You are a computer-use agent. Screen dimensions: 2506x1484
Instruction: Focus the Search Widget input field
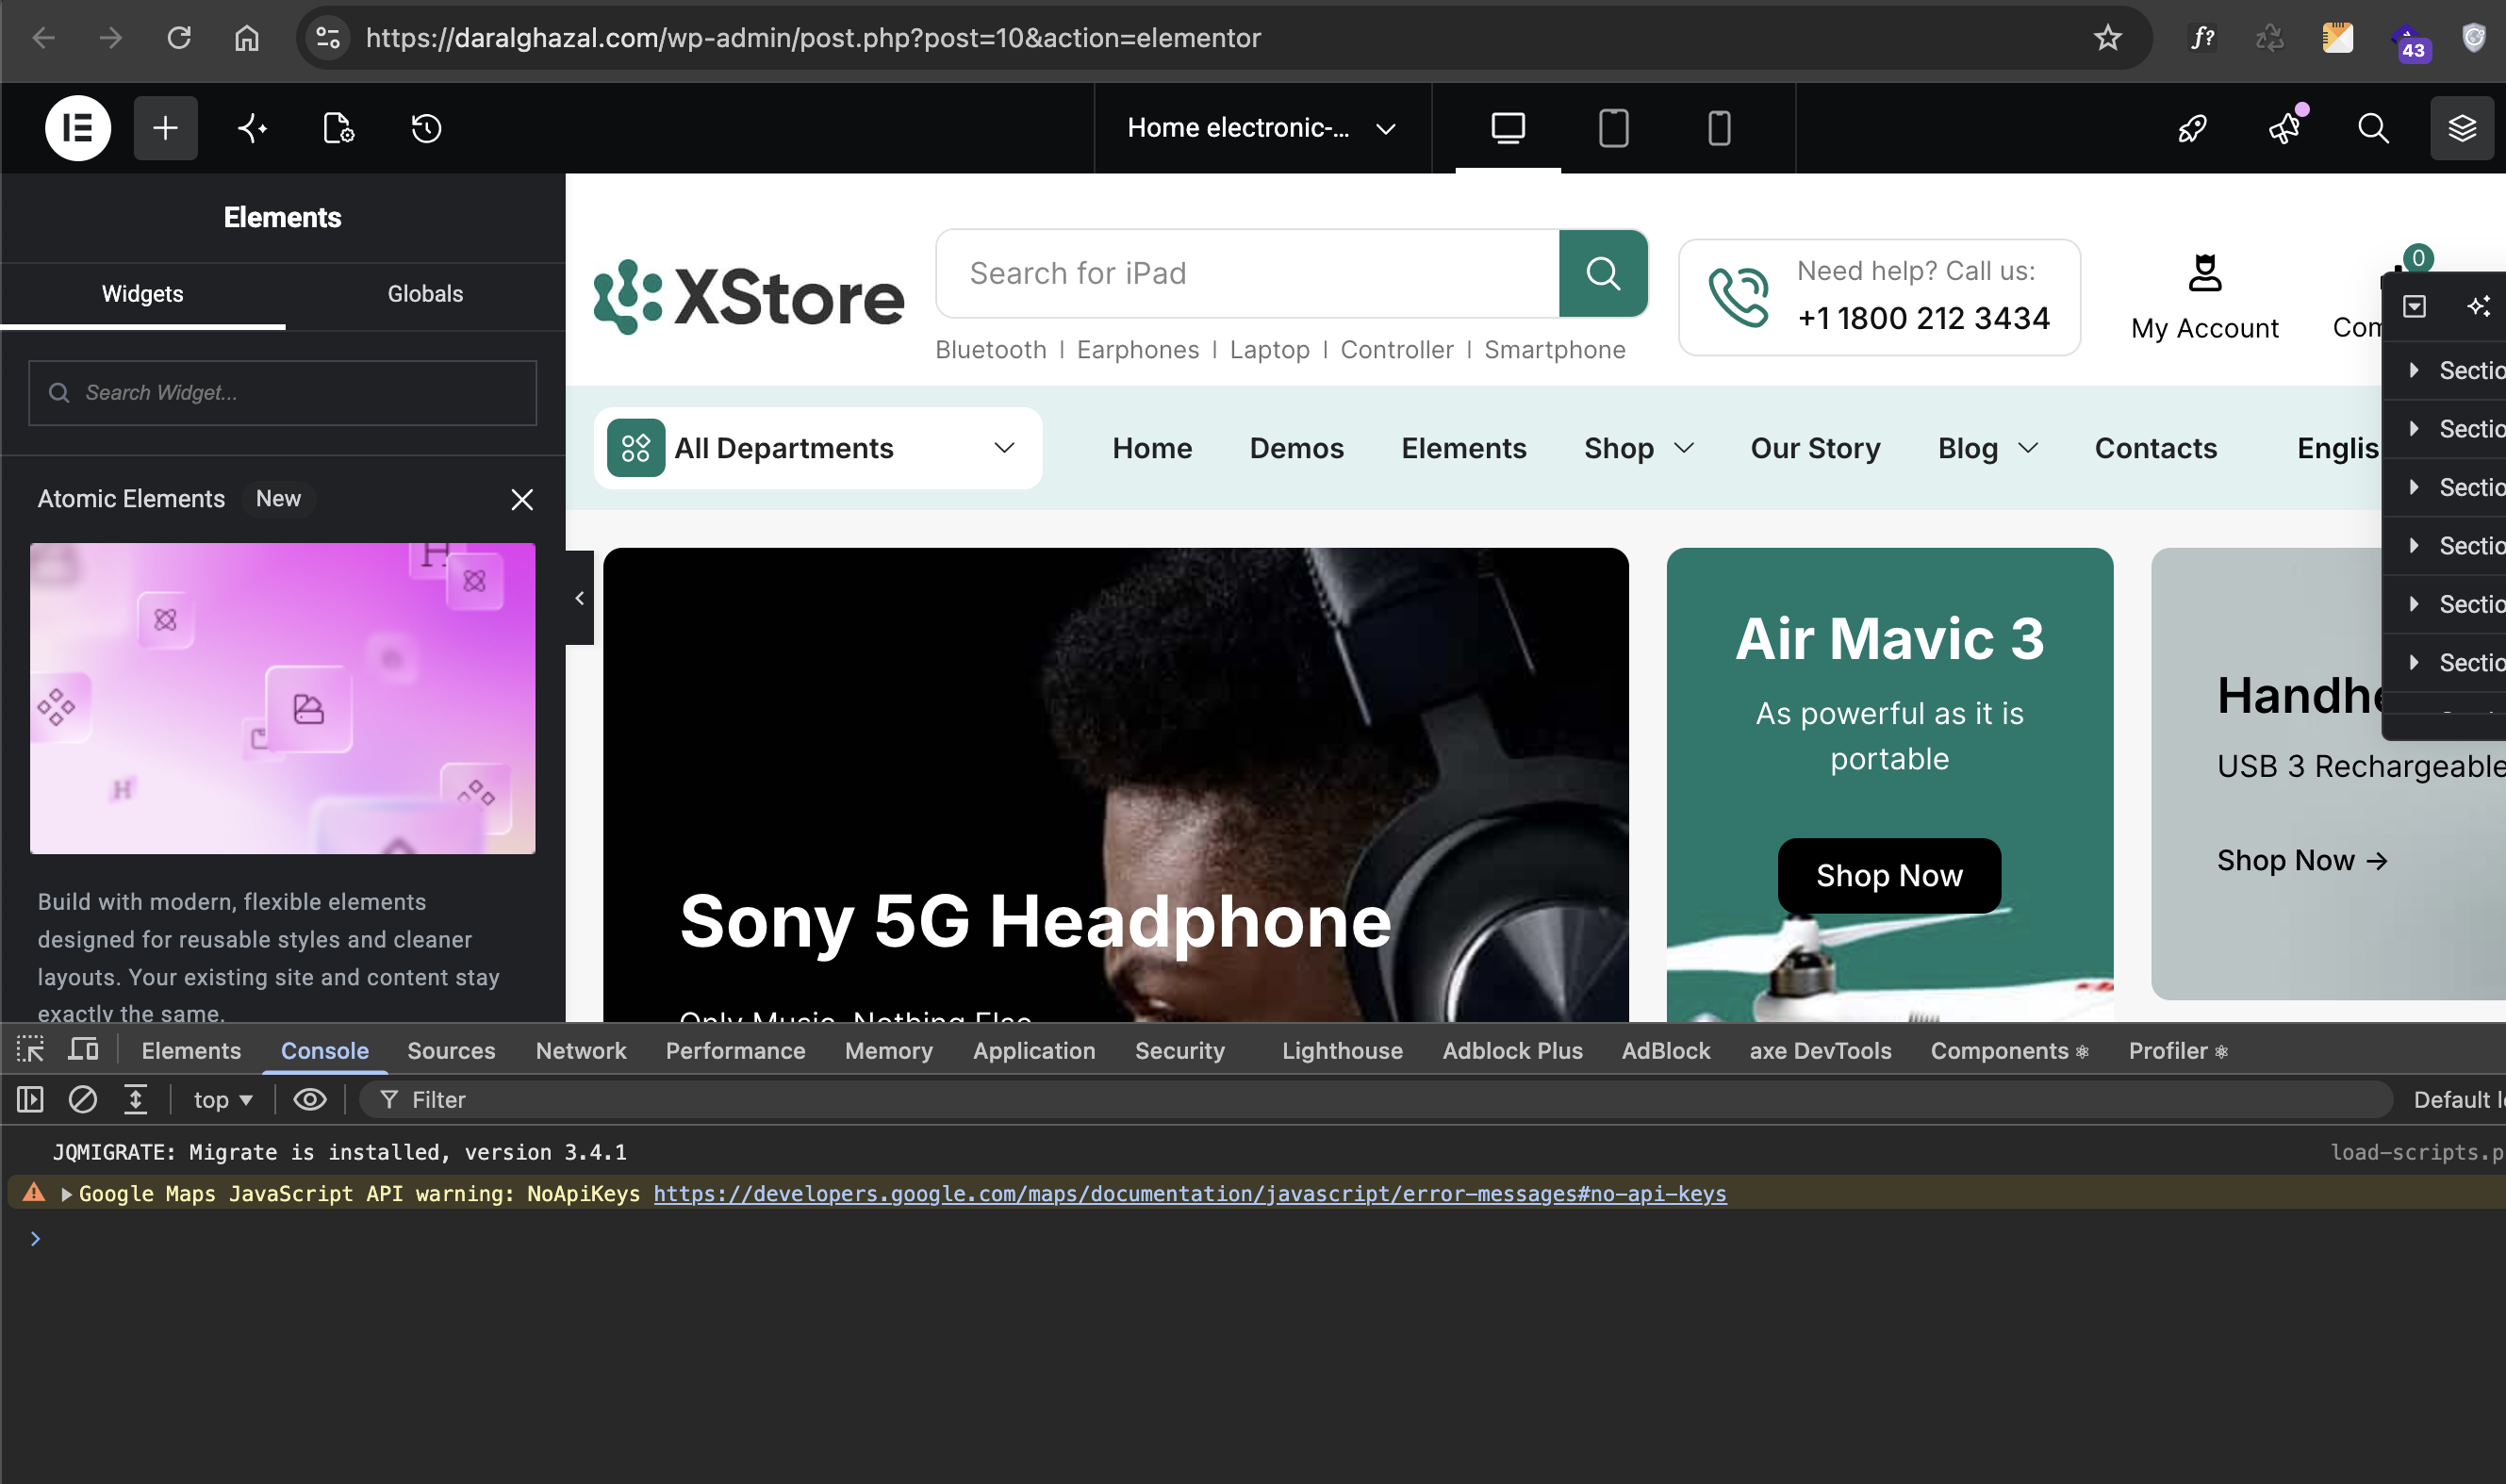(283, 393)
